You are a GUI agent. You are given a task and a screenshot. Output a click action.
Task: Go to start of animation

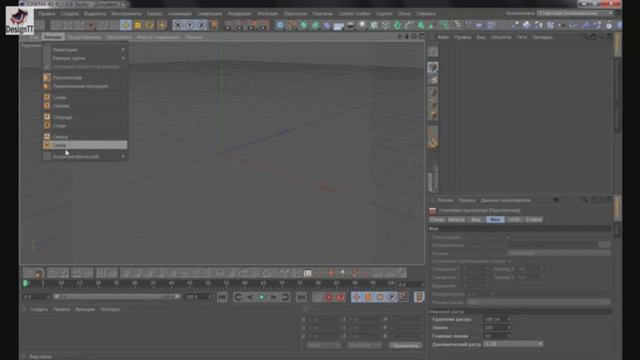tap(222, 297)
